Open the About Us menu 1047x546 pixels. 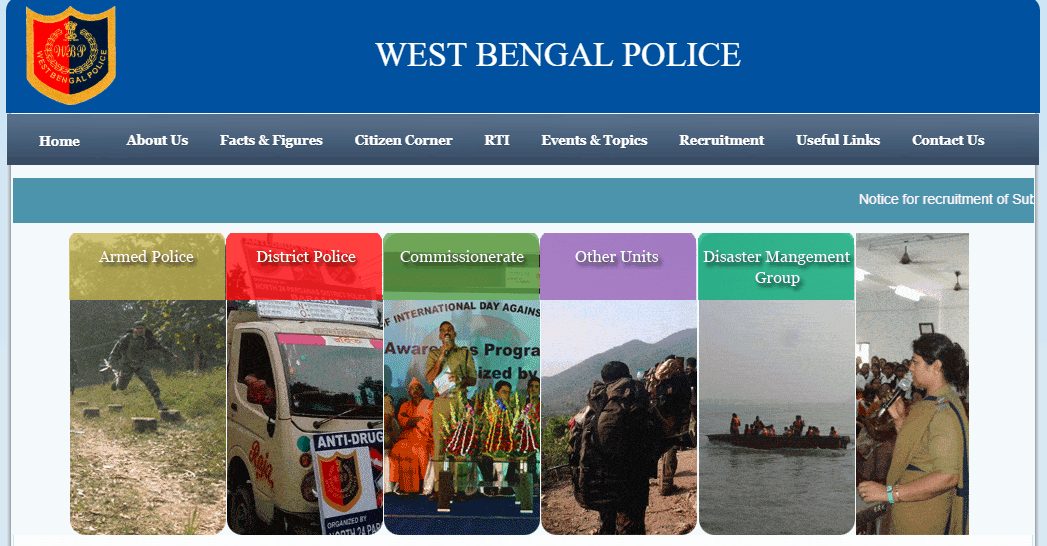(x=157, y=140)
